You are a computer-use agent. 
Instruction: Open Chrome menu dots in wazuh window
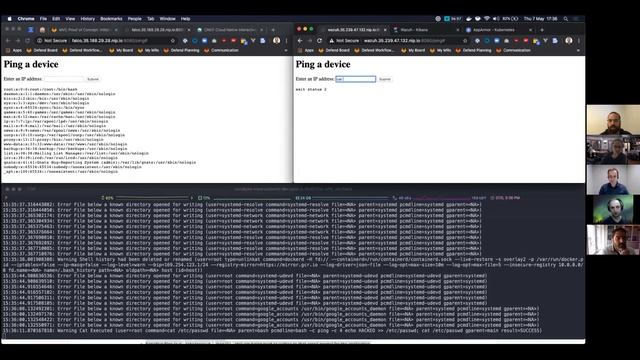(x=579, y=41)
